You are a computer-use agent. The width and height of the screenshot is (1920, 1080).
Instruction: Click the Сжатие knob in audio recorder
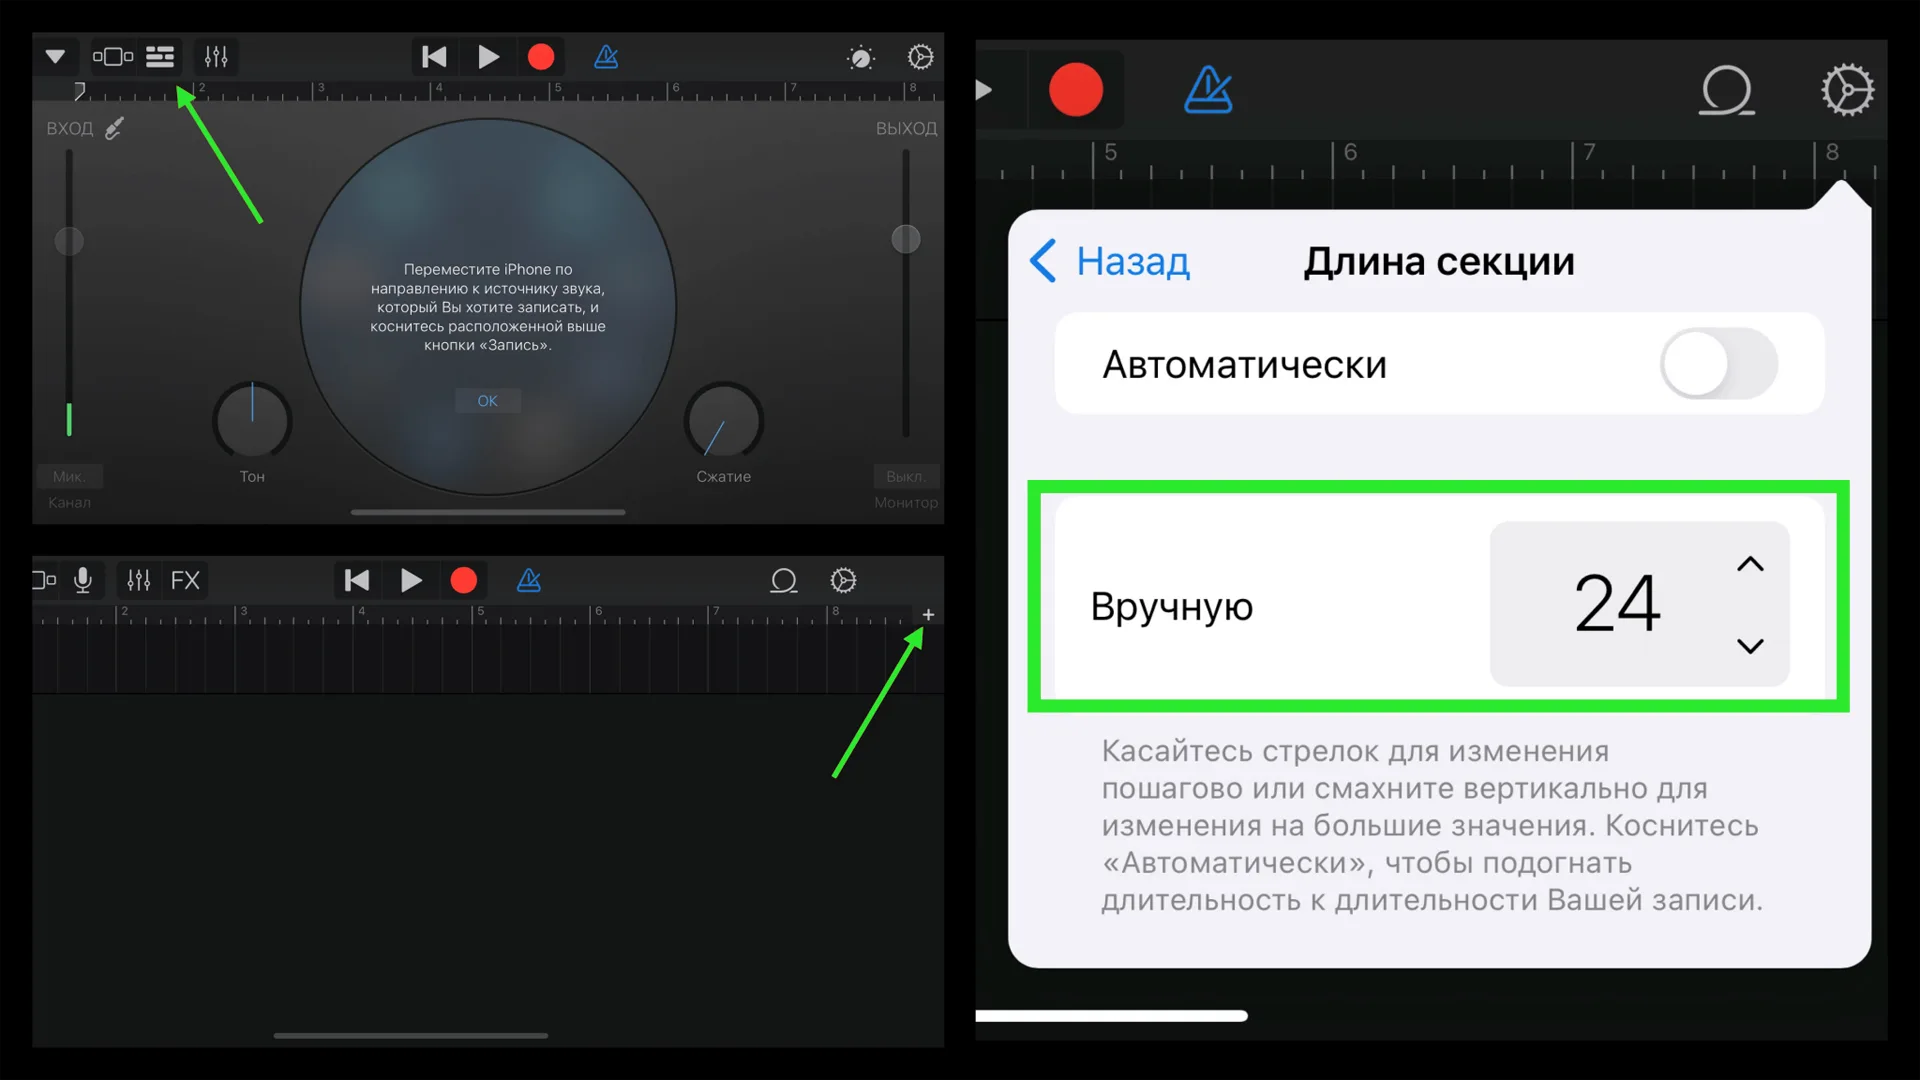click(x=723, y=422)
